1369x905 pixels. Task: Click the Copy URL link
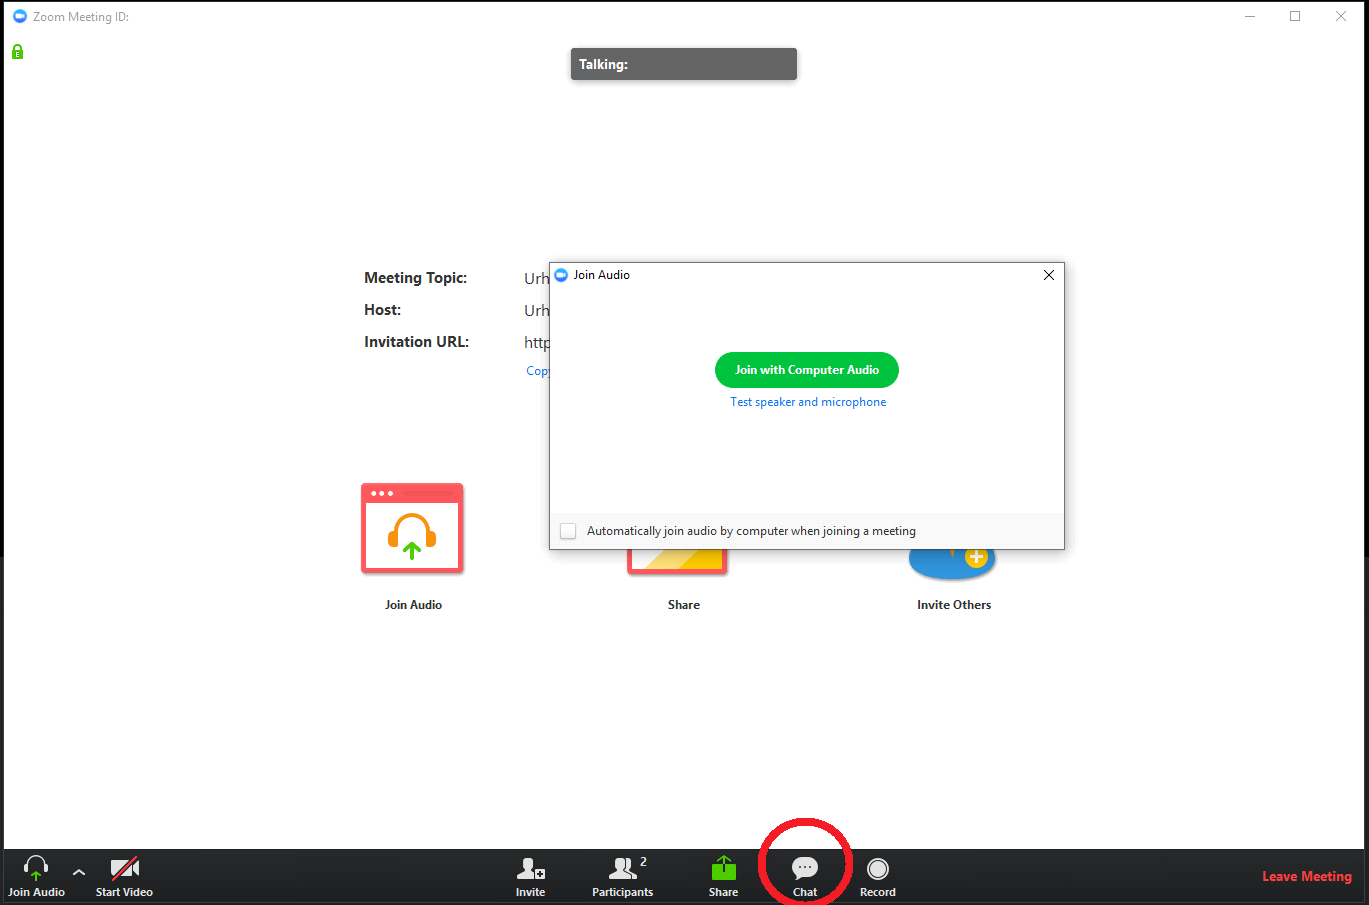[x=537, y=371]
